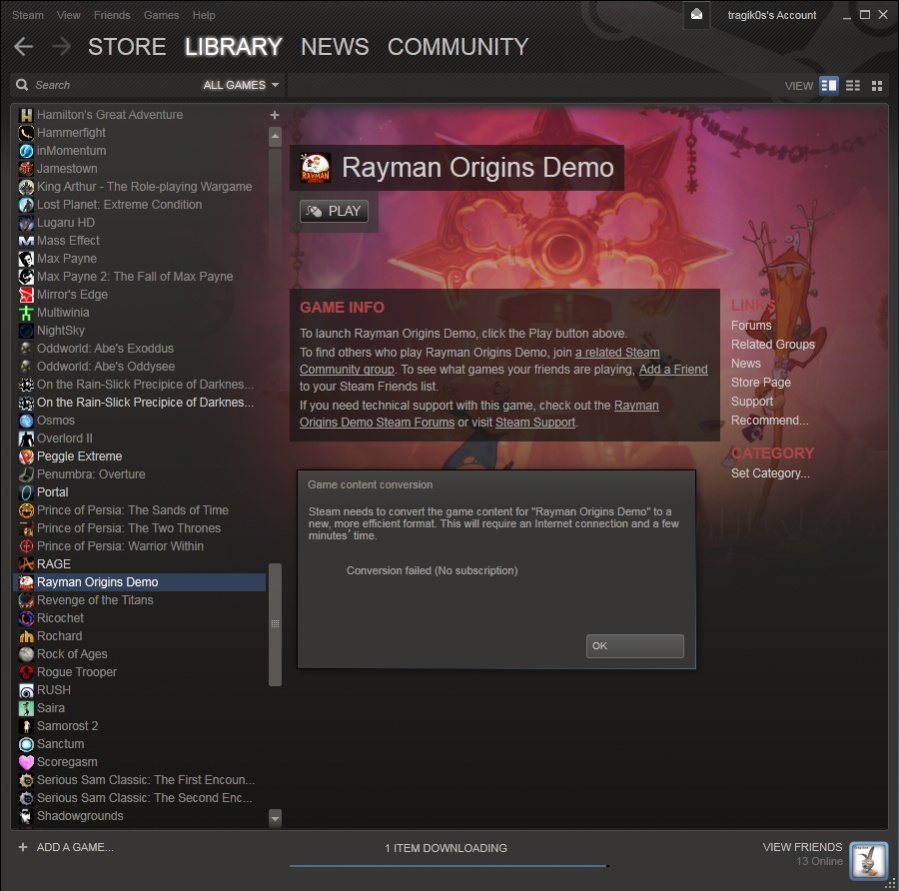
Task: Click the Ricochet game icon
Action: [x=26, y=618]
